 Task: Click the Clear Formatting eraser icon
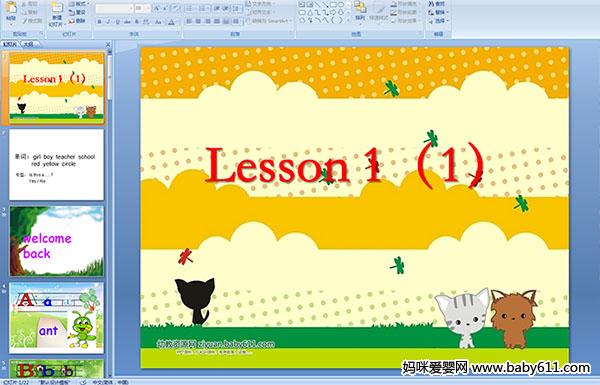point(176,8)
